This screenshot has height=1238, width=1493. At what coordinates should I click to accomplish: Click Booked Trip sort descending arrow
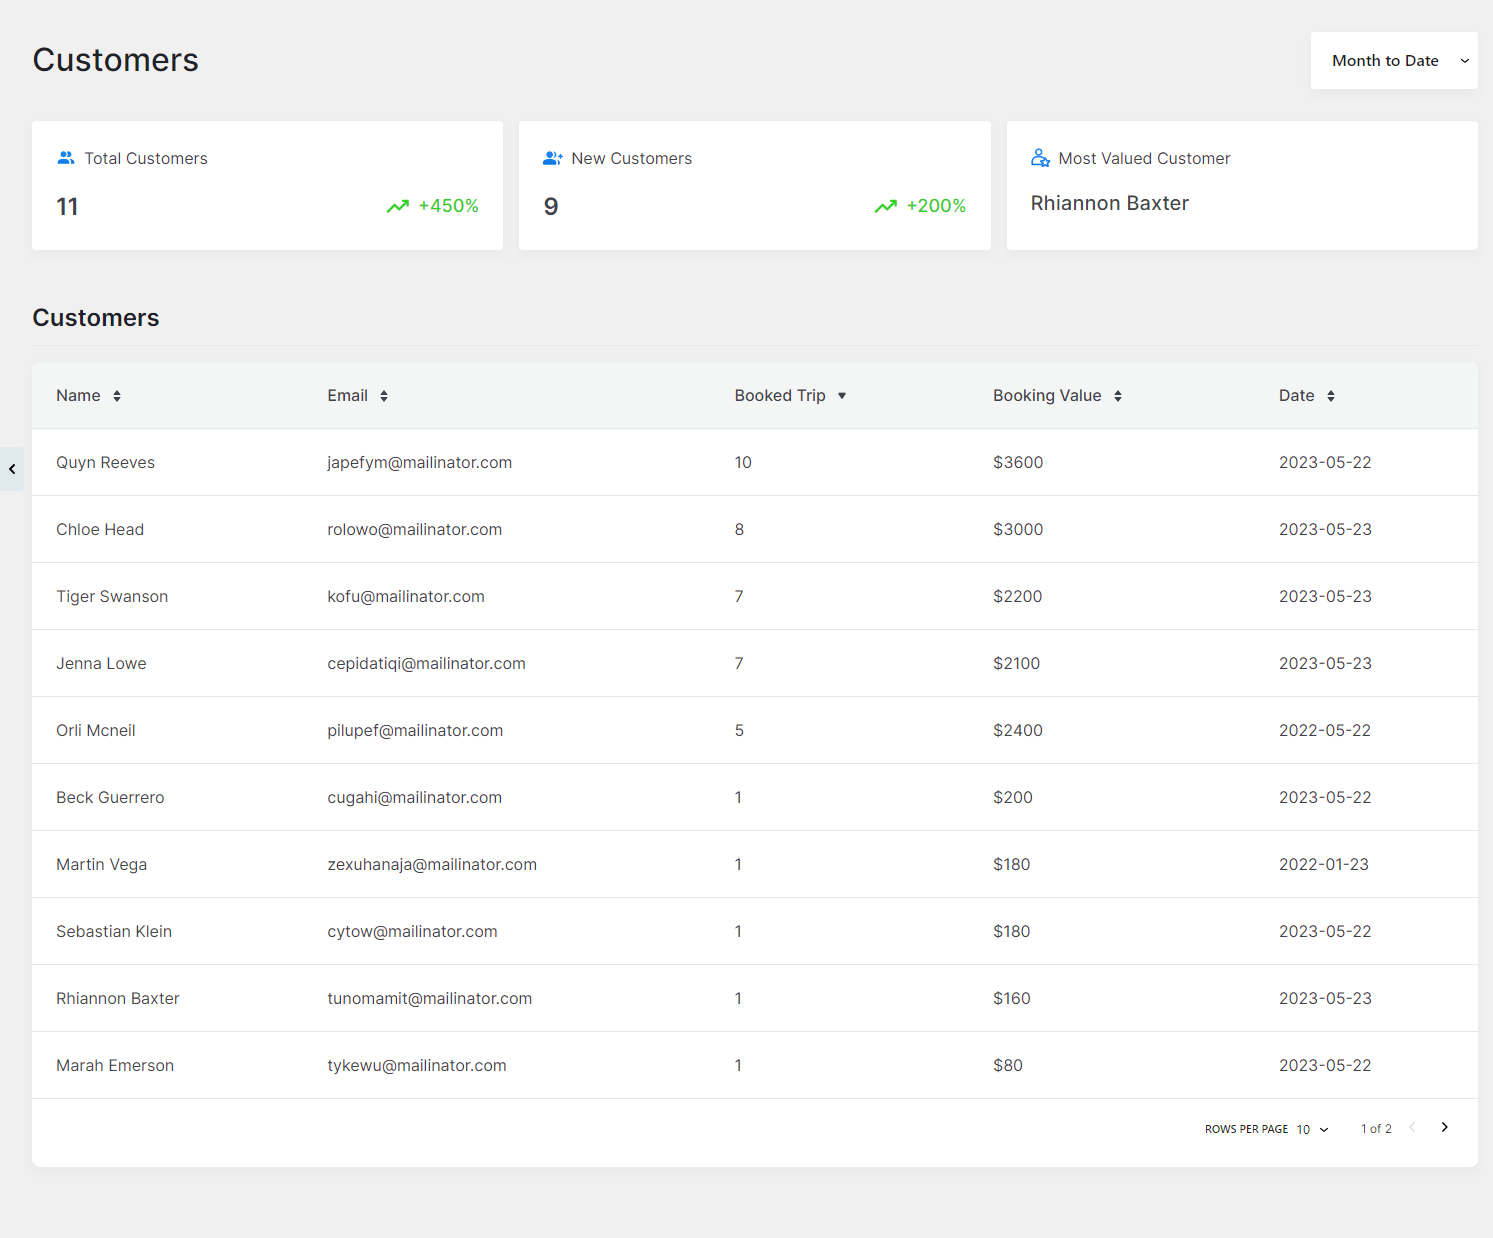pos(842,396)
